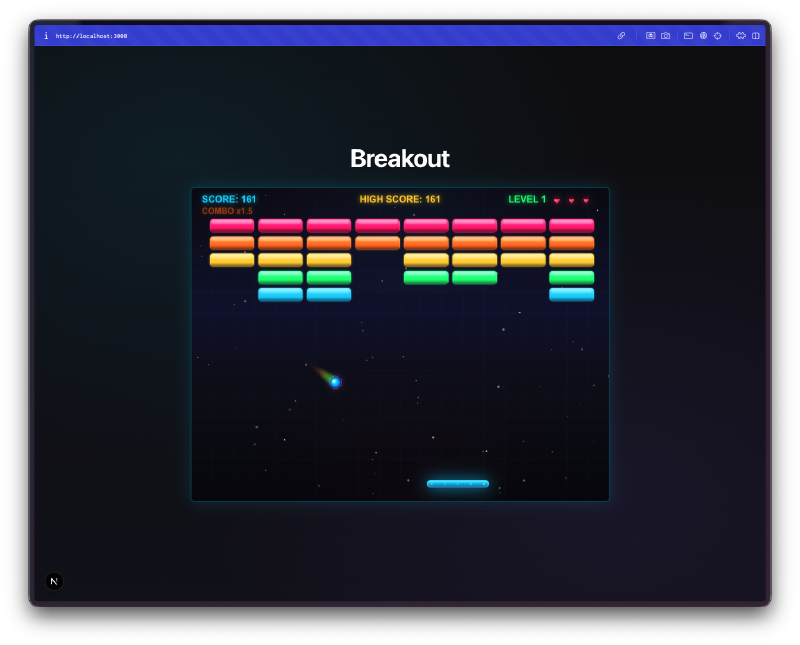The image size is (800, 645).
Task: Click the Breakout title heading
Action: (399, 159)
